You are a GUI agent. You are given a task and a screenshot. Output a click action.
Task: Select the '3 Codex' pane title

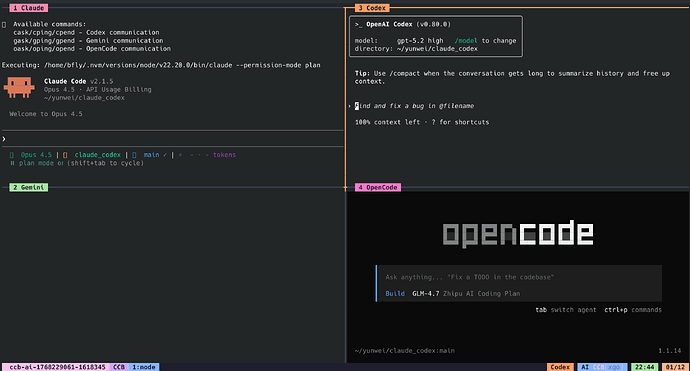[x=372, y=8]
